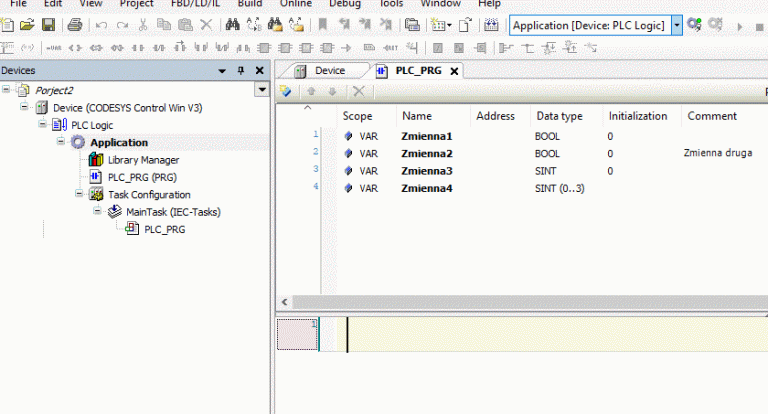Collapse the PLC Logic tree node
Screen dimensions: 768x414
(42, 125)
